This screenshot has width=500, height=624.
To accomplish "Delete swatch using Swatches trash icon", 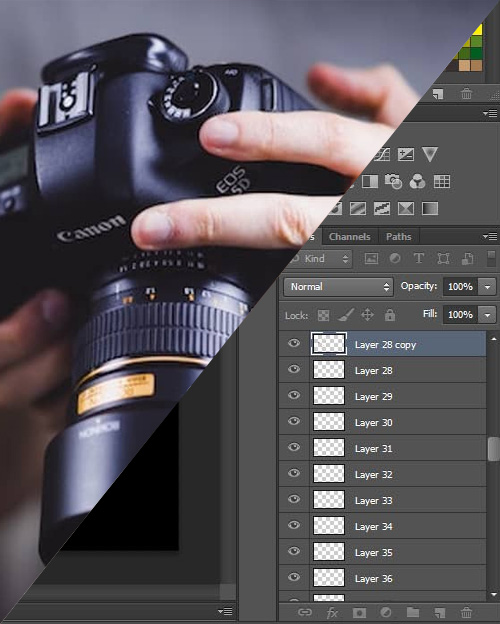I will [x=466, y=94].
